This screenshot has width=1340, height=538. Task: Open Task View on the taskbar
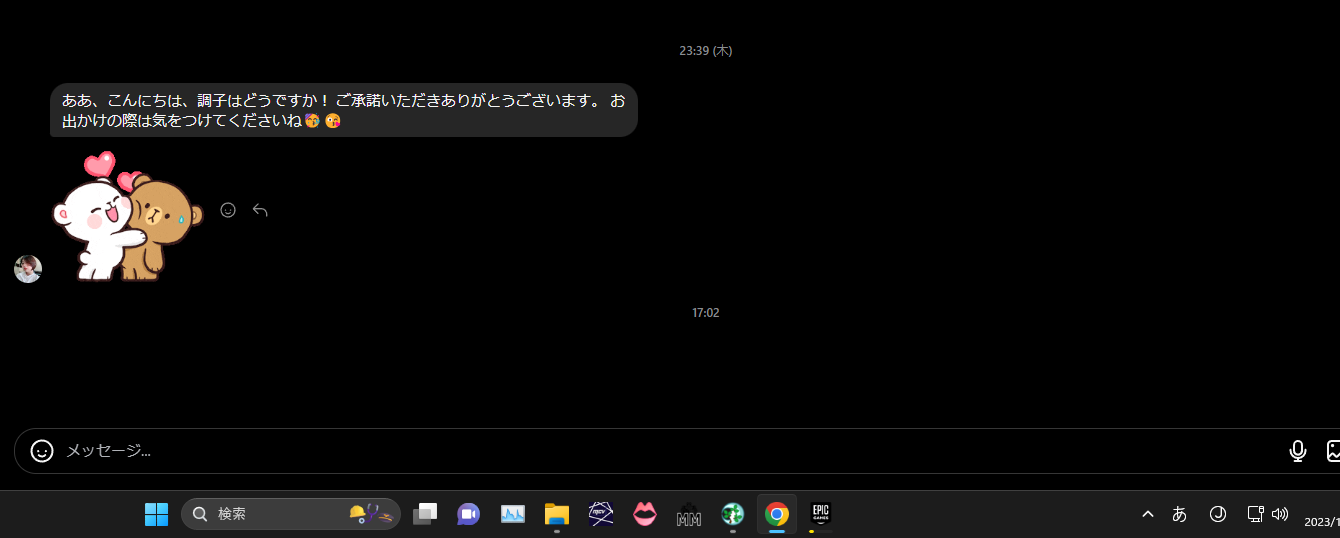(425, 514)
